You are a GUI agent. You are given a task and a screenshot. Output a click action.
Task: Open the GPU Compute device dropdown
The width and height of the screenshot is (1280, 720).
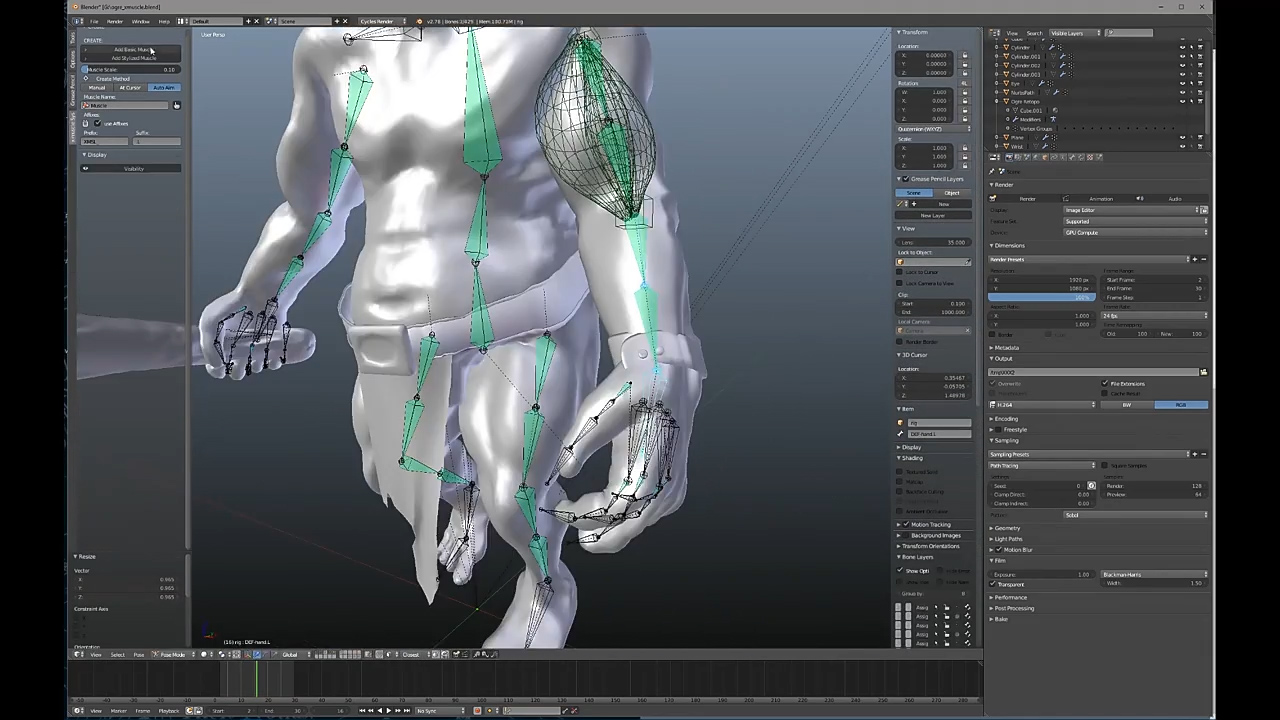click(x=1135, y=232)
